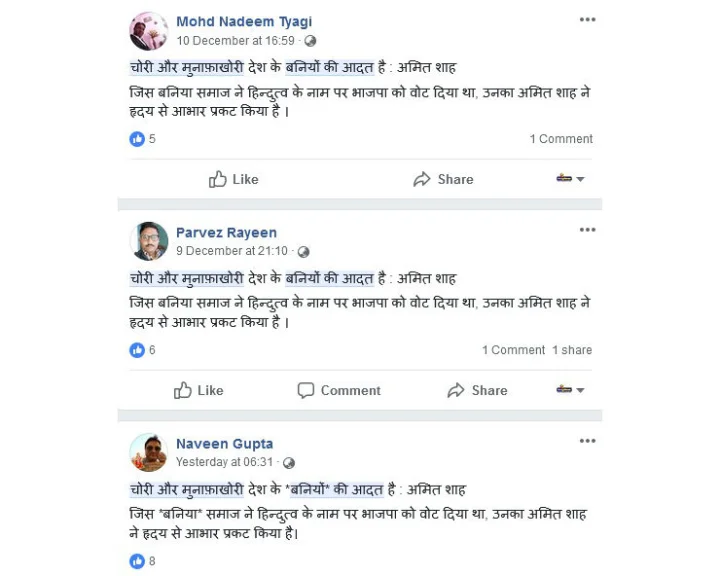This screenshot has height=576, width=720.
Task: Share Parvez Rayeen's post
Action: pos(477,390)
